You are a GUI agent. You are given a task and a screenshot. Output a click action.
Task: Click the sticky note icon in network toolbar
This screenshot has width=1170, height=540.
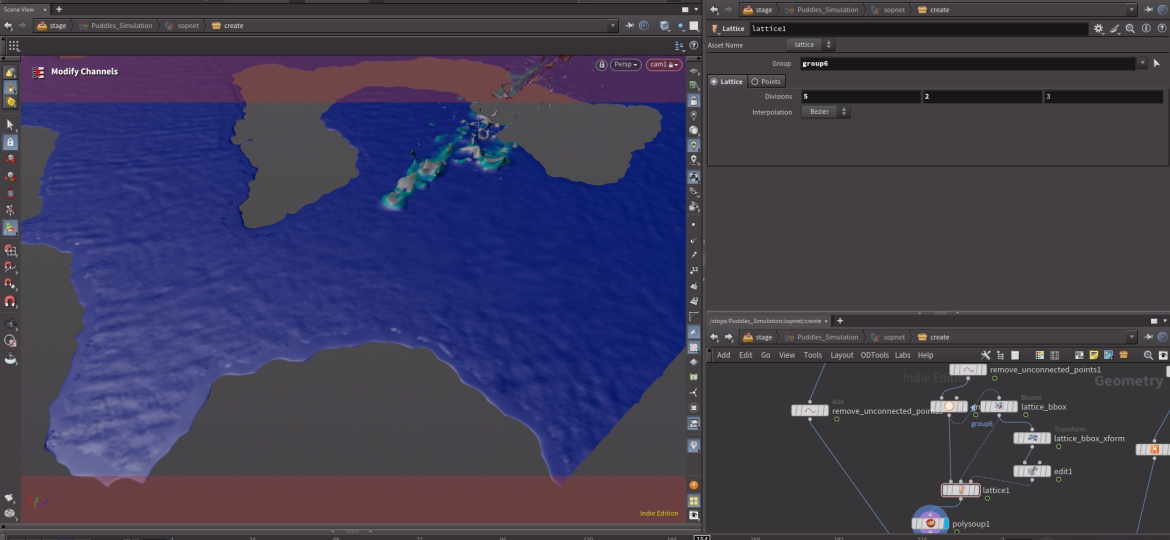(x=1093, y=355)
